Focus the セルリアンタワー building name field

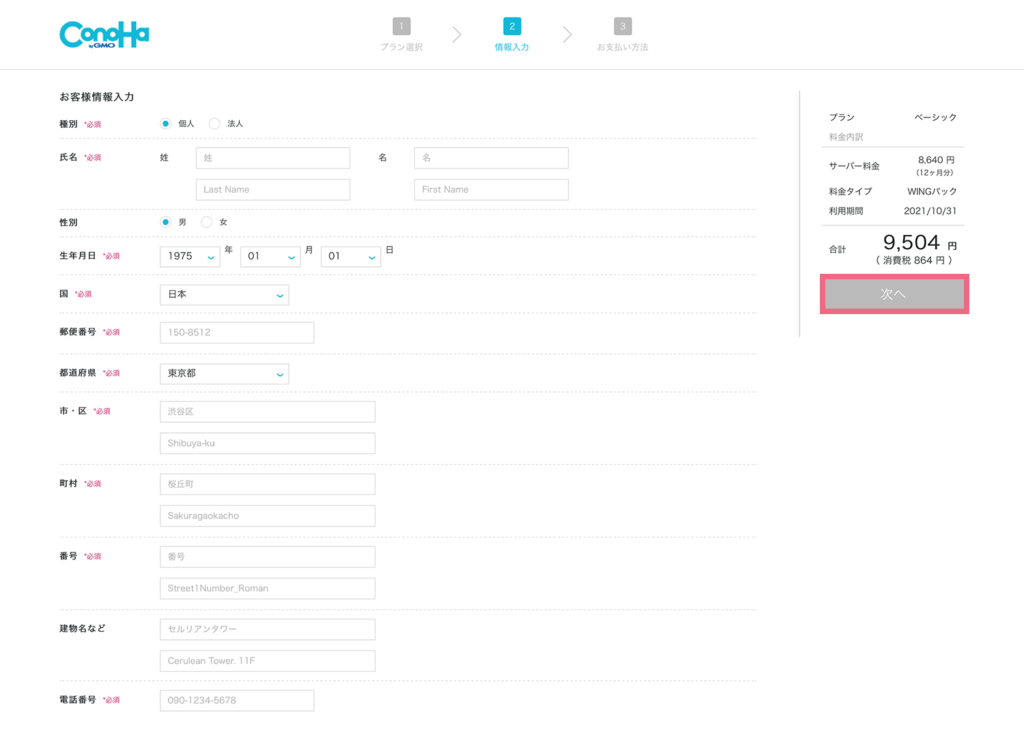pos(268,629)
